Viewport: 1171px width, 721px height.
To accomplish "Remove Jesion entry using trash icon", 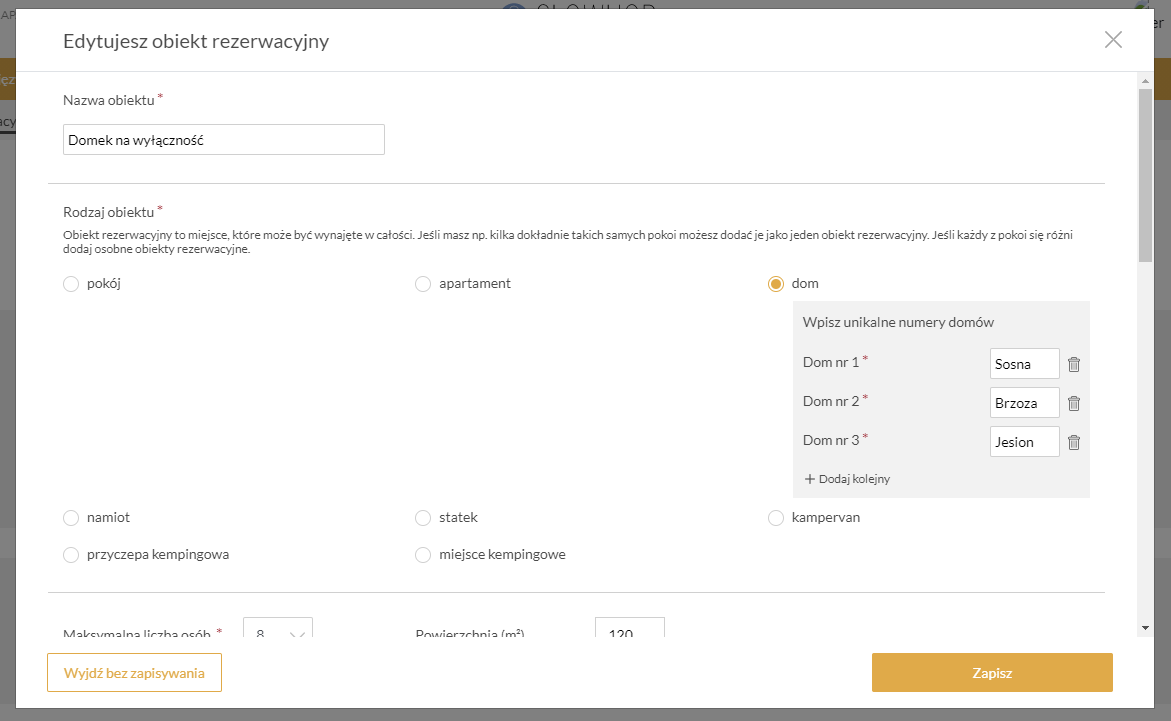I will coord(1074,443).
